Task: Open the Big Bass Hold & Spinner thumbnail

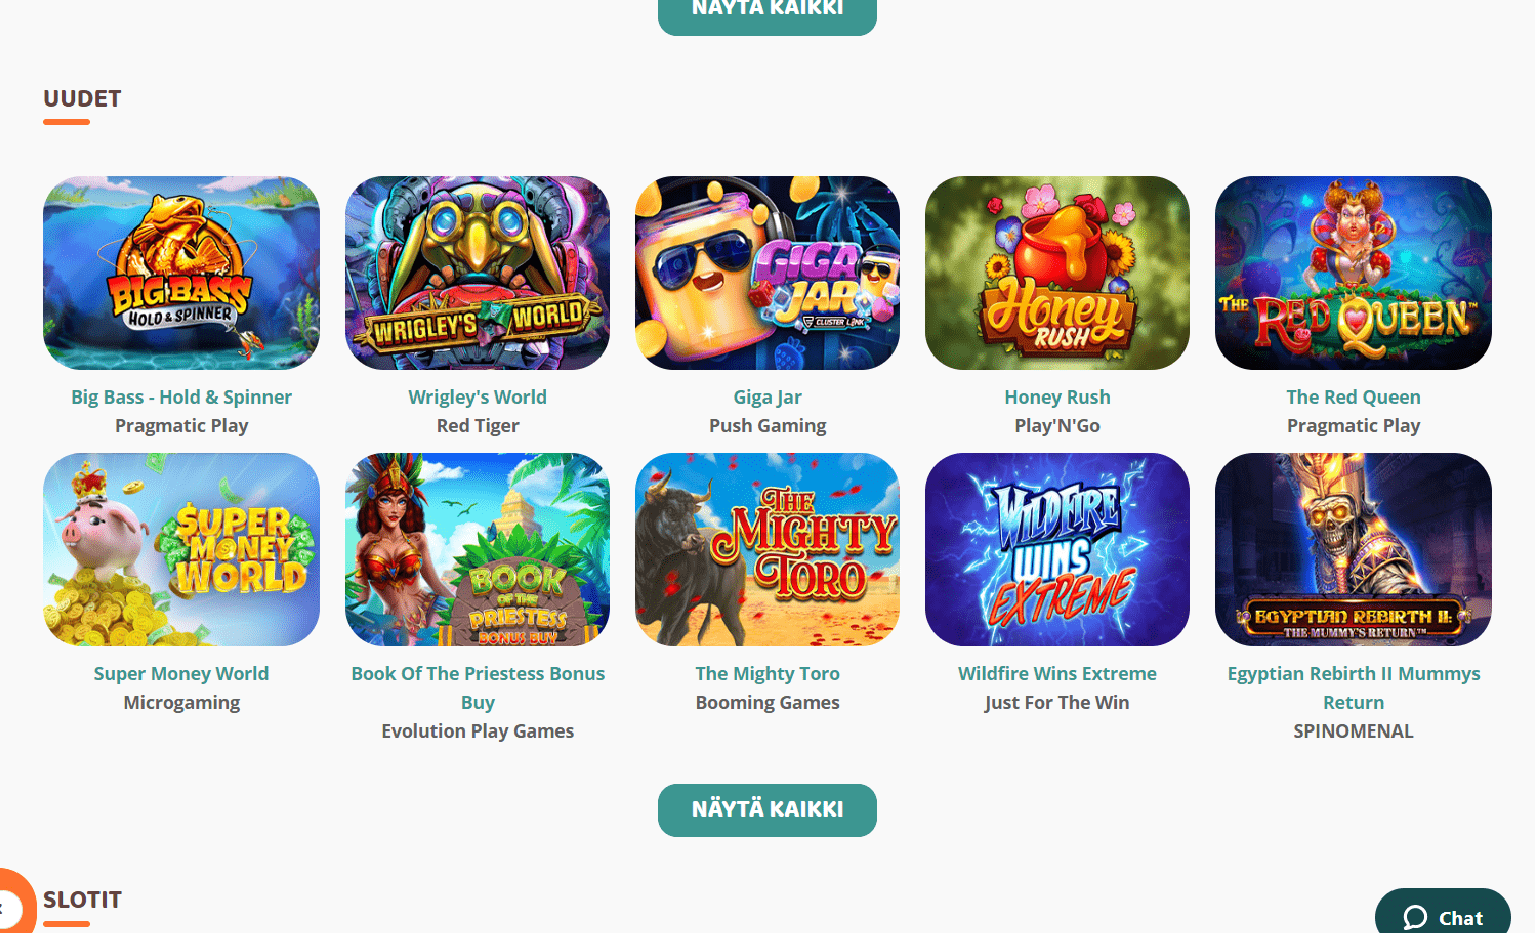Action: 181,273
